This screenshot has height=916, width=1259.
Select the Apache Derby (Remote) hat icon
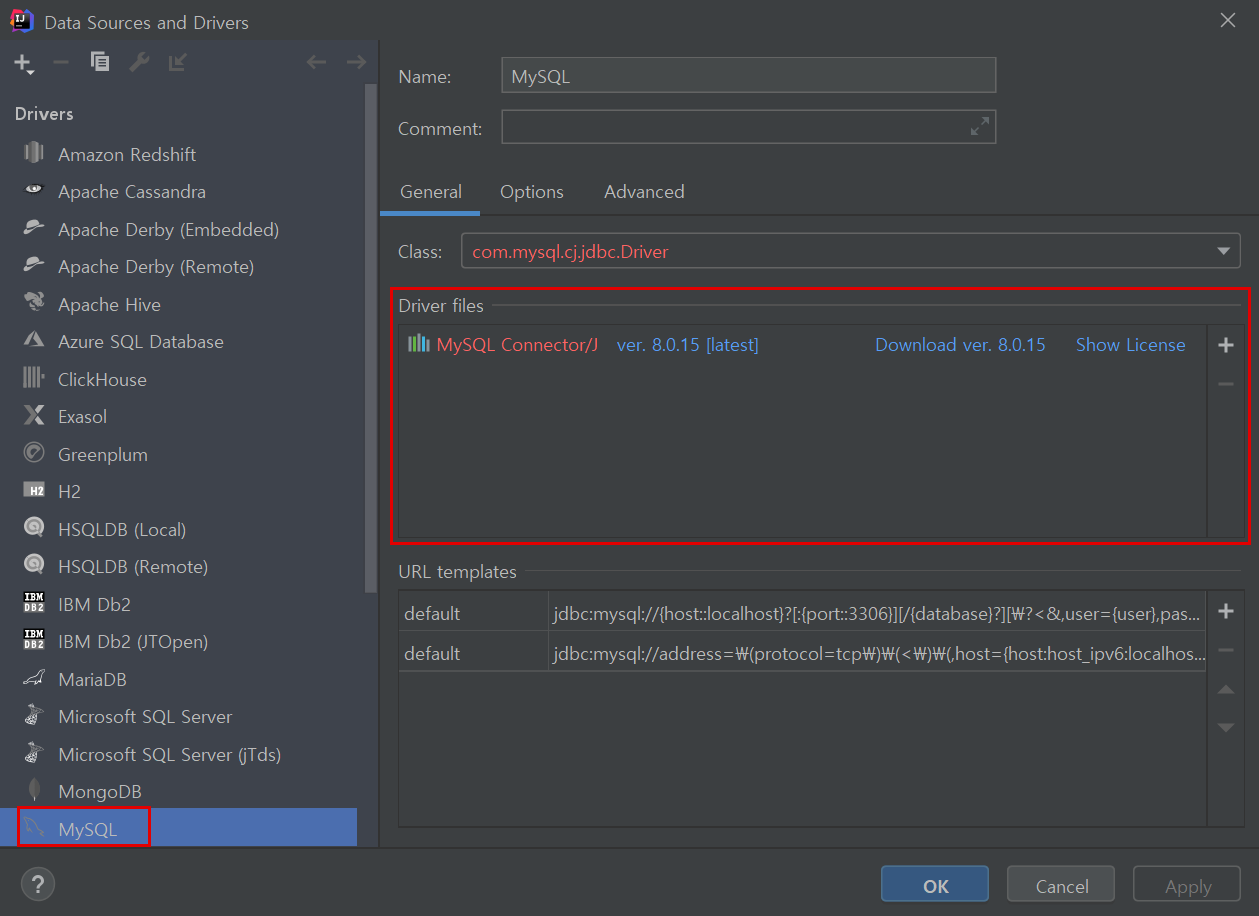[x=34, y=265]
